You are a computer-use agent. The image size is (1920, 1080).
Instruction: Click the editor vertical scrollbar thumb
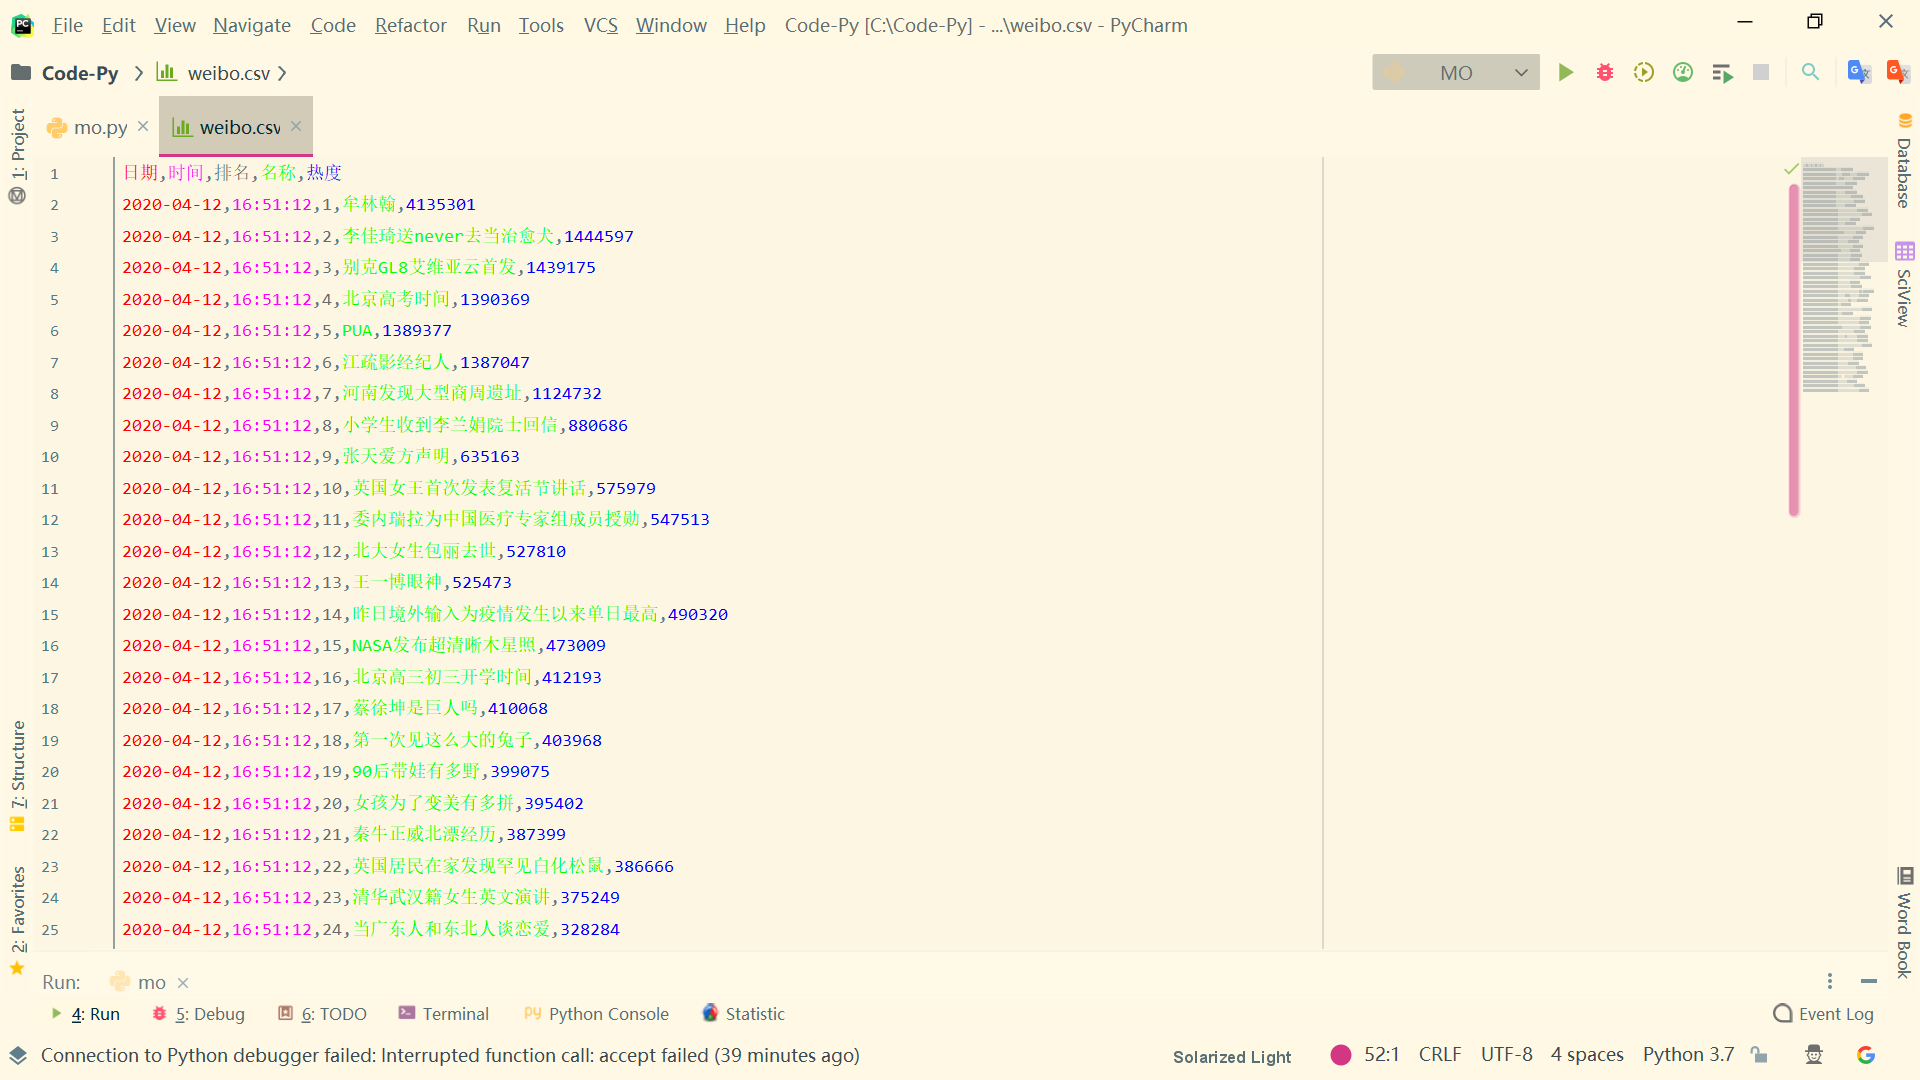(1794, 350)
